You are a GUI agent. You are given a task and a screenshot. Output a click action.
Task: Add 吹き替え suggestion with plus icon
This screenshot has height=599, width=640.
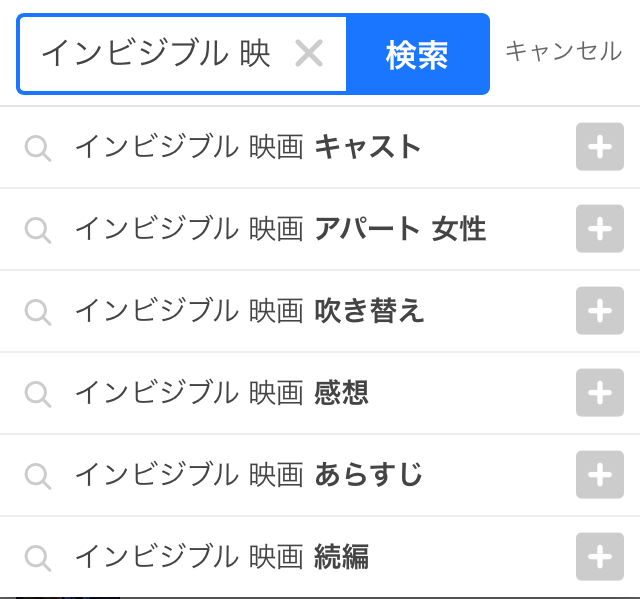[x=599, y=311]
